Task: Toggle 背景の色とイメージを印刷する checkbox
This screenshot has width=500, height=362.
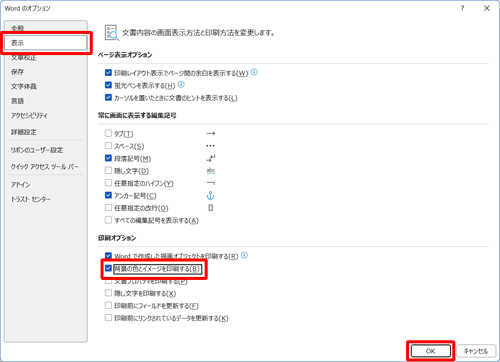Action: coord(108,268)
